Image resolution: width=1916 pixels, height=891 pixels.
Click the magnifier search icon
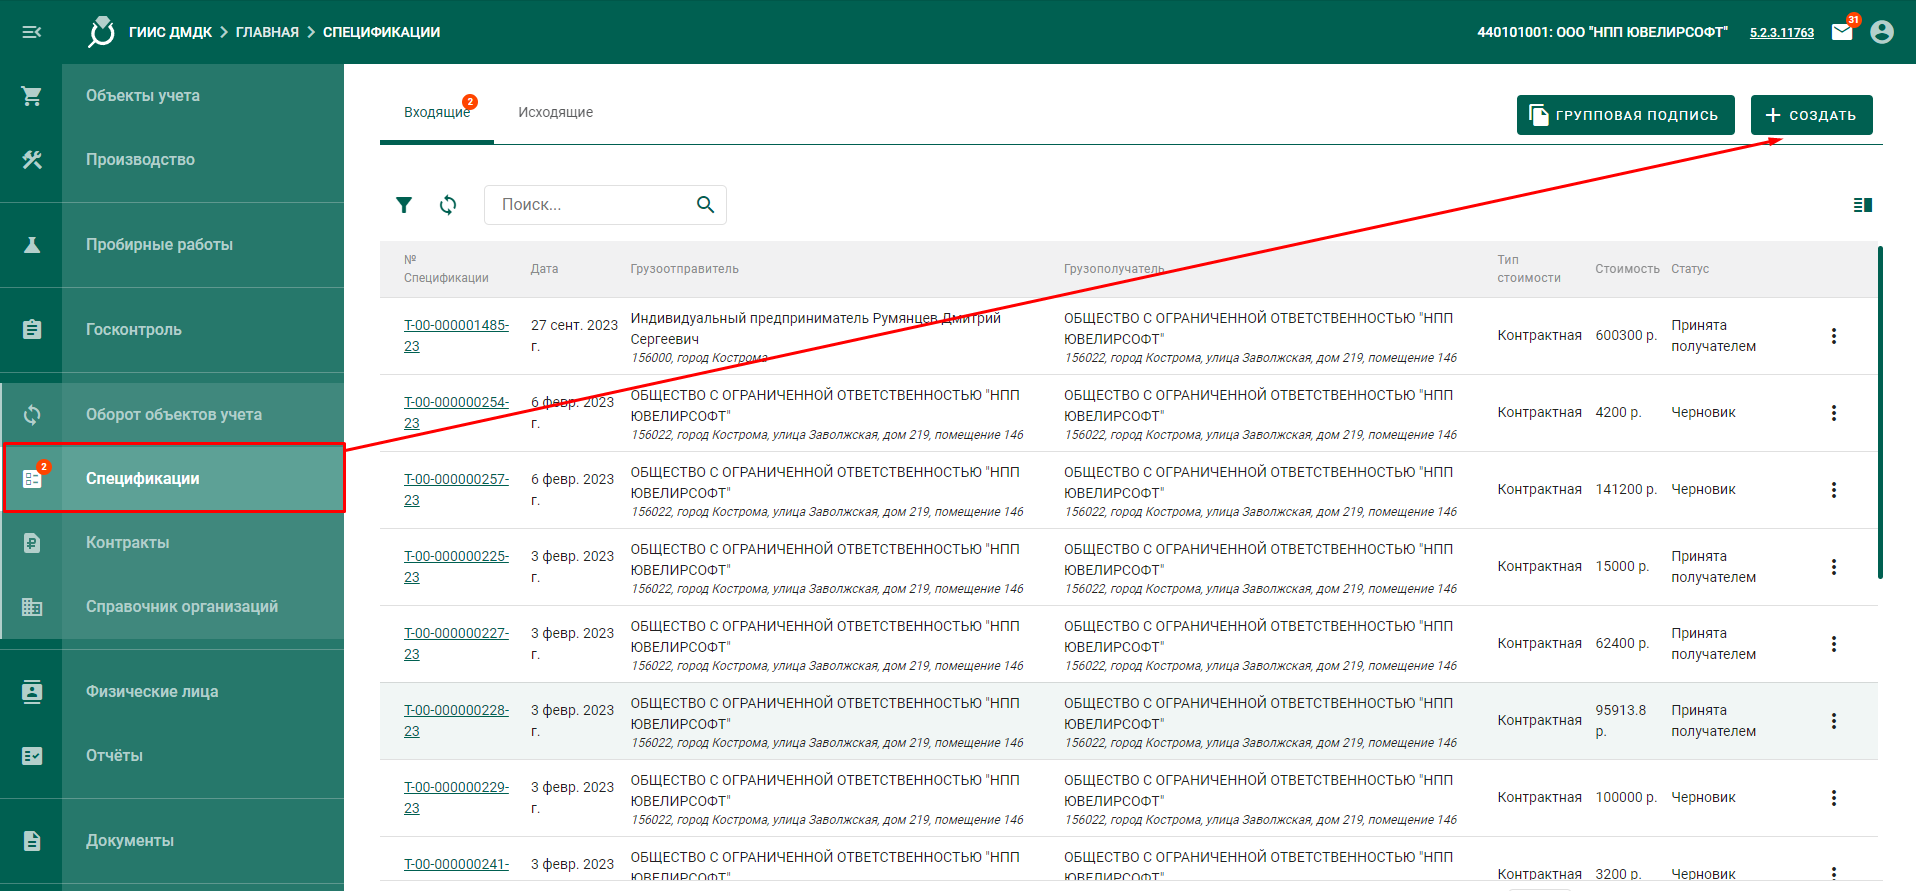point(705,205)
